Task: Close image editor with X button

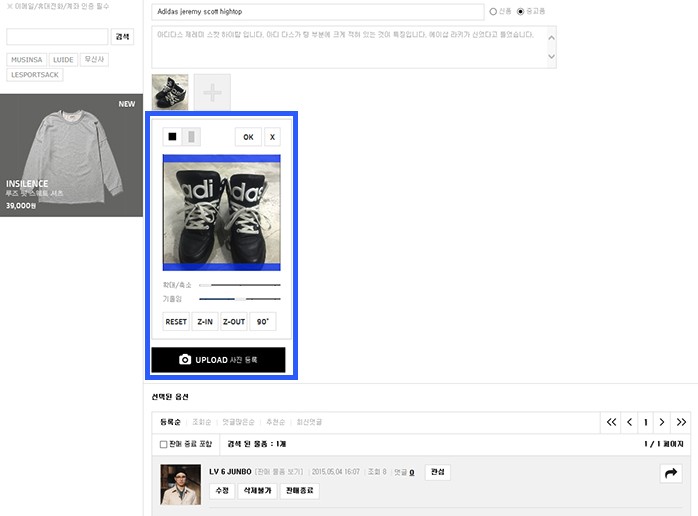Action: [272, 137]
